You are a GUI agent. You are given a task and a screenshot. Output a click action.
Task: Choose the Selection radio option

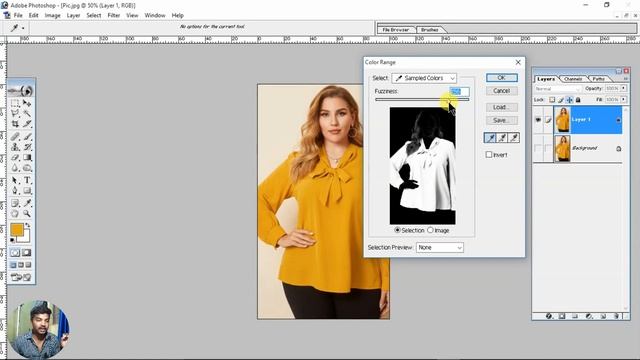click(397, 230)
